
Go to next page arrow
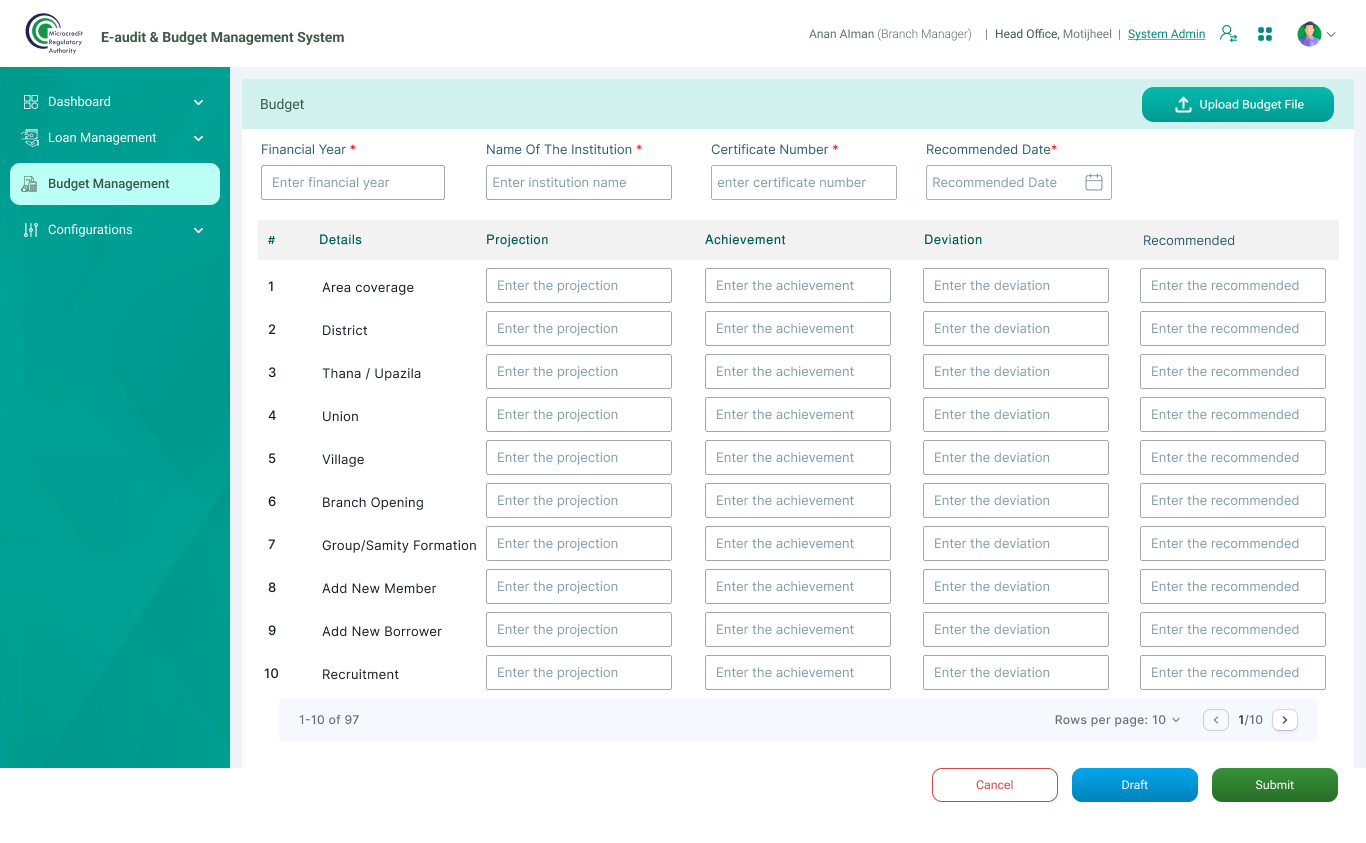1285,720
